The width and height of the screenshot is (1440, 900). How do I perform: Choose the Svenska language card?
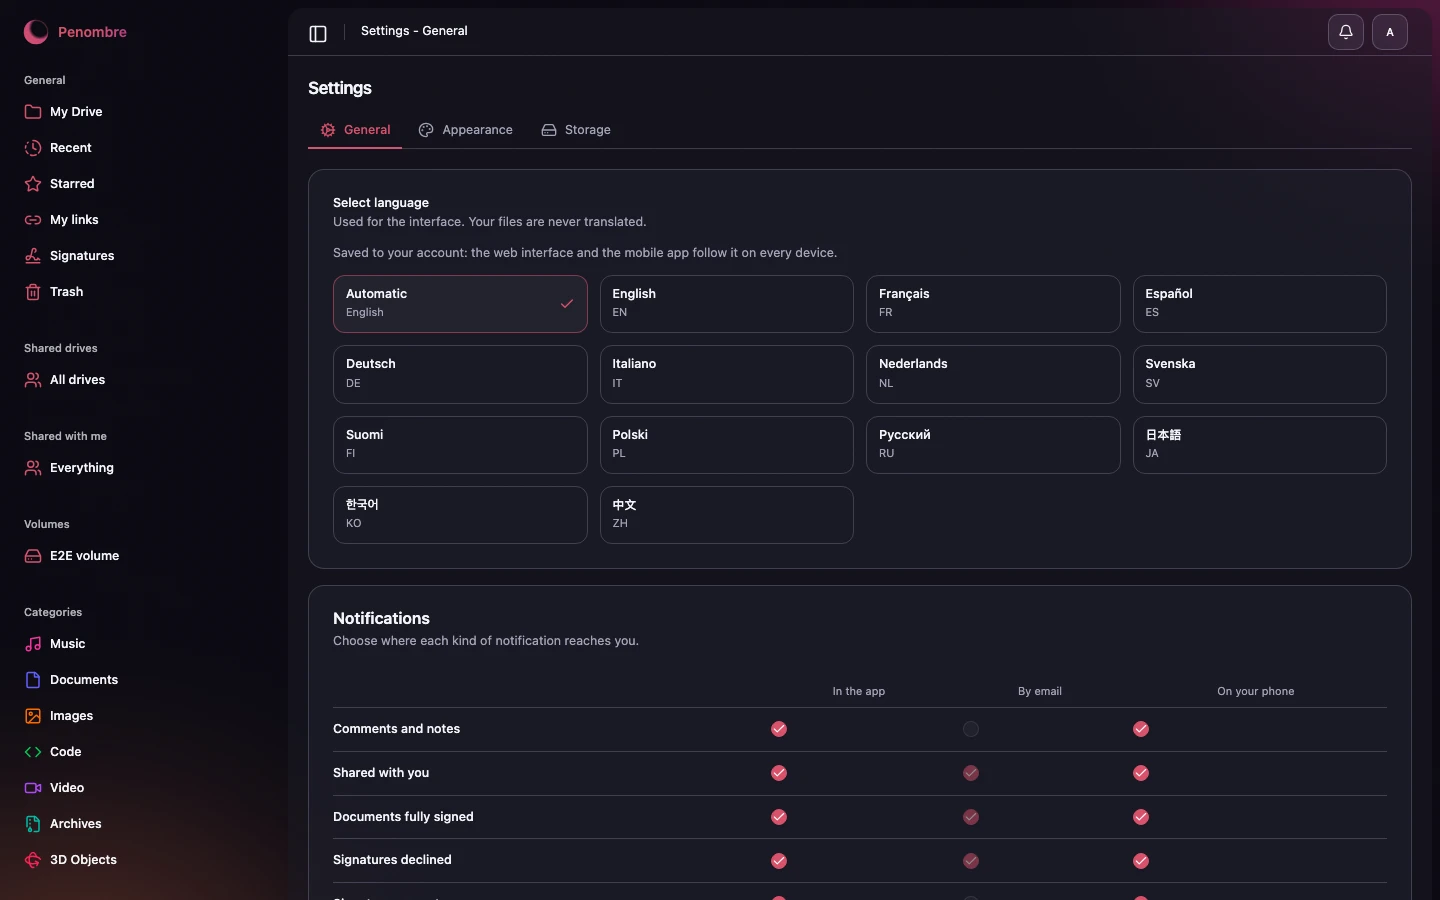1260,374
